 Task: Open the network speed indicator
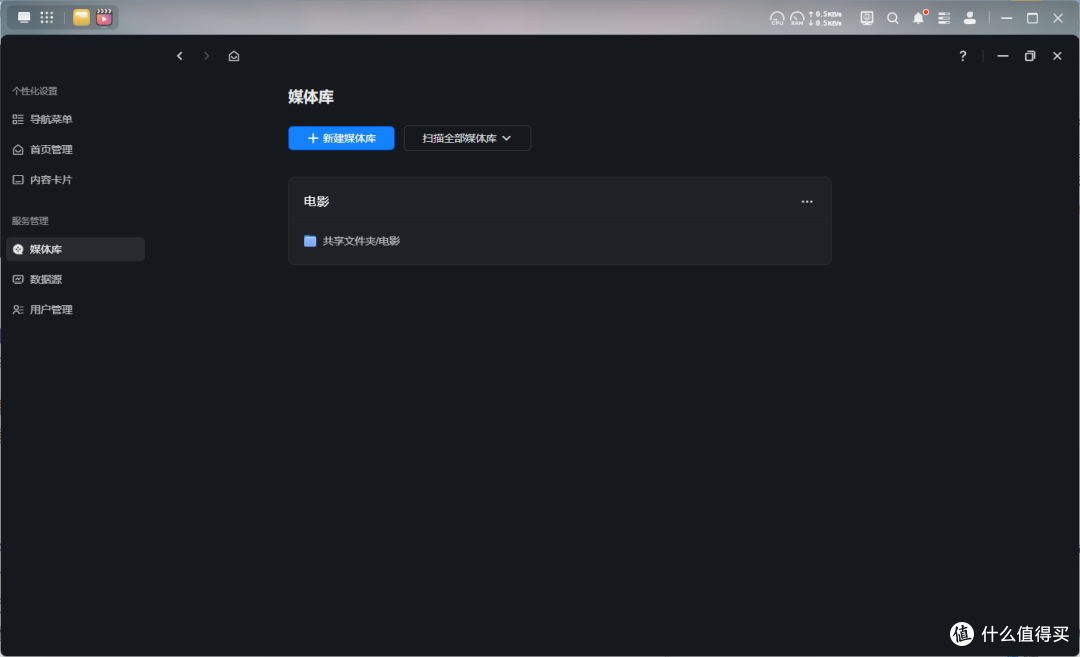pyautogui.click(x=825, y=19)
